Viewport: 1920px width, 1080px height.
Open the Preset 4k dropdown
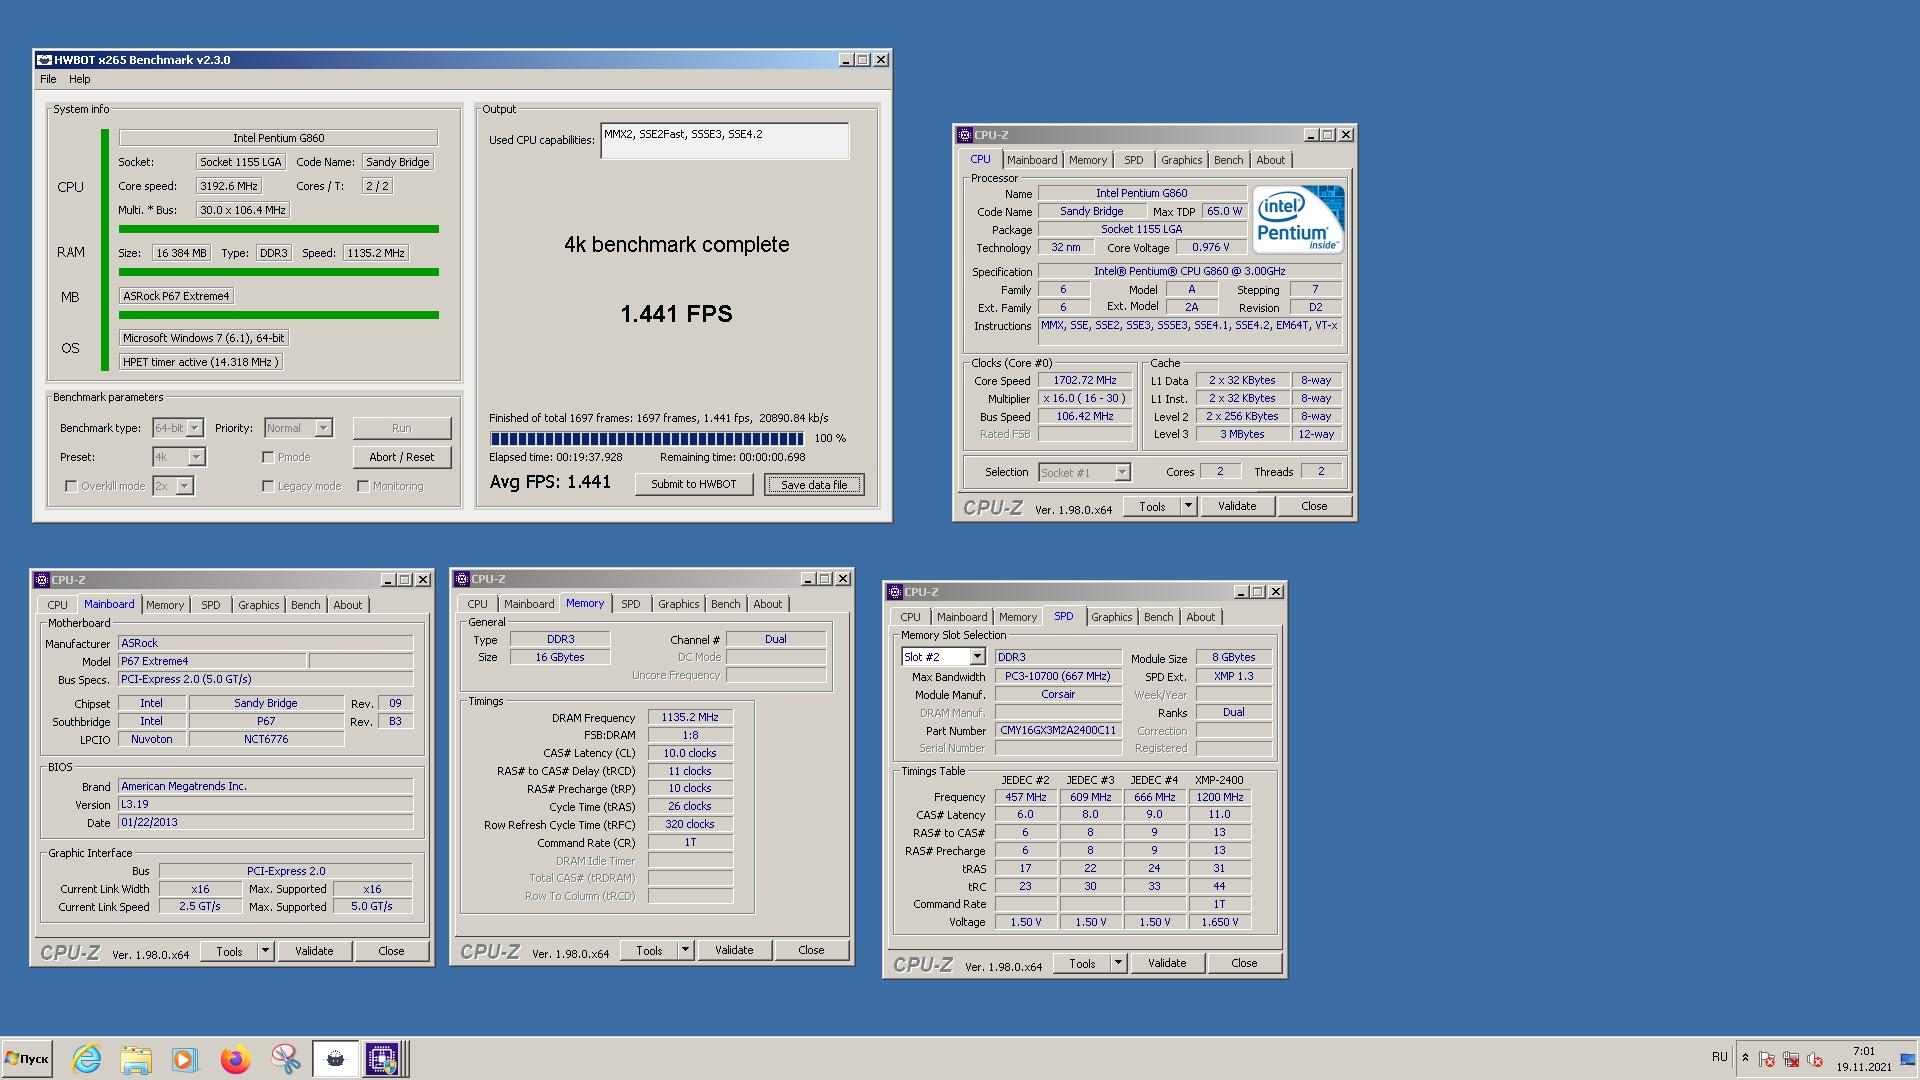point(197,457)
